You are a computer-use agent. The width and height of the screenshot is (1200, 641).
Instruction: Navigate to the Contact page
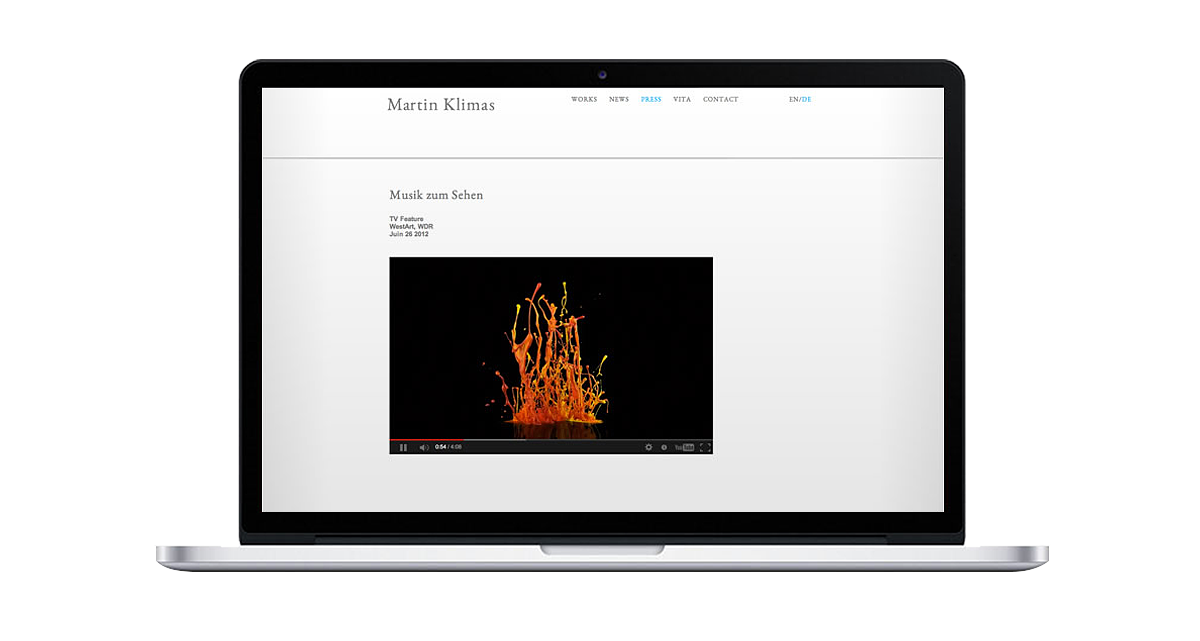(720, 100)
